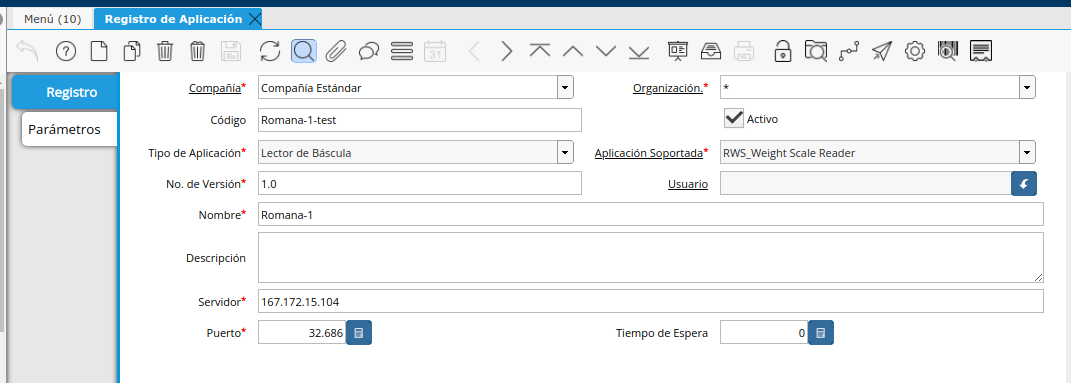Screen dimensions: 1071x383
Task: Click the empty Usuario field
Action: pos(865,183)
